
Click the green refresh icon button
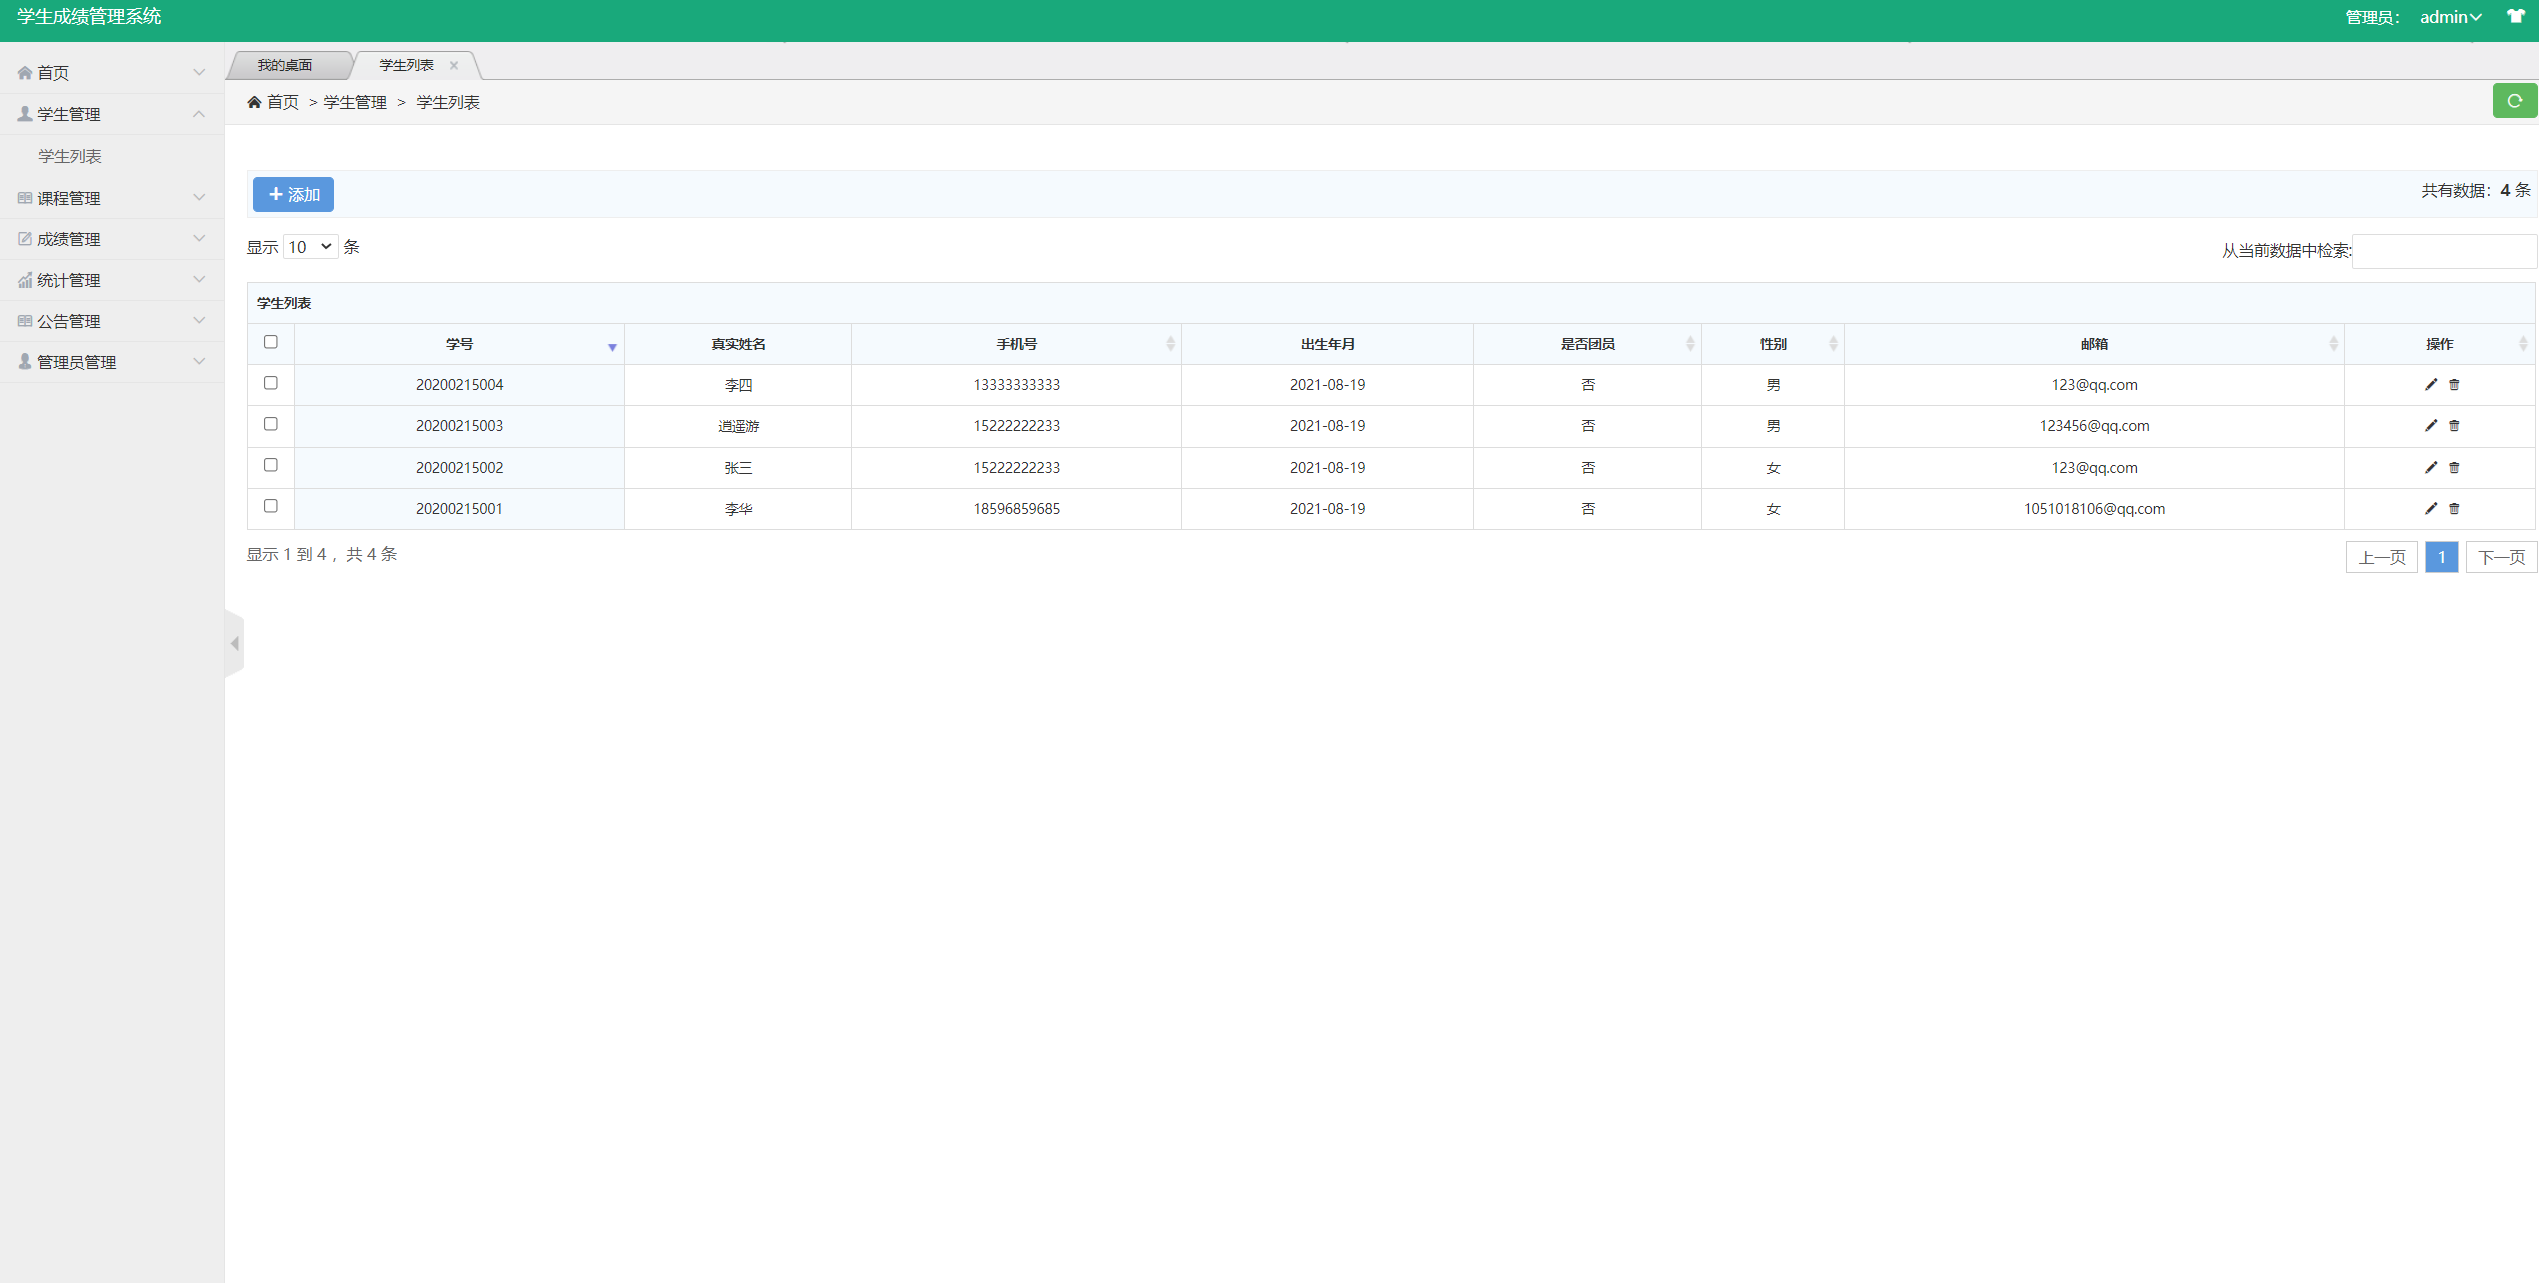point(2514,101)
